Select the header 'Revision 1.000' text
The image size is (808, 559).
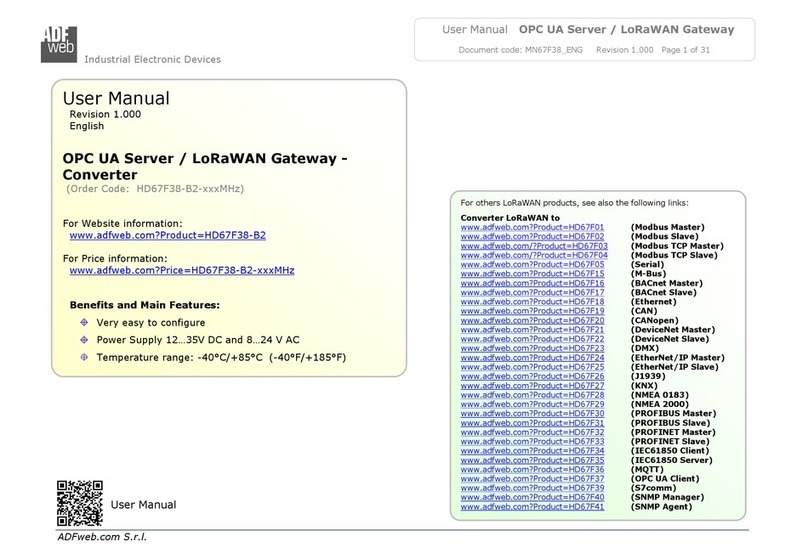[x=625, y=50]
